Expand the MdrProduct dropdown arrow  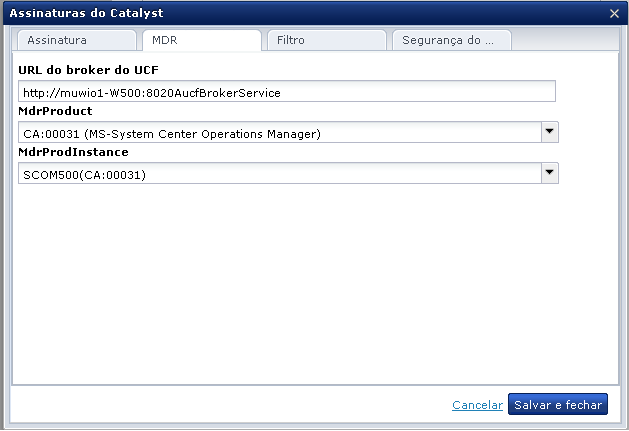(549, 132)
